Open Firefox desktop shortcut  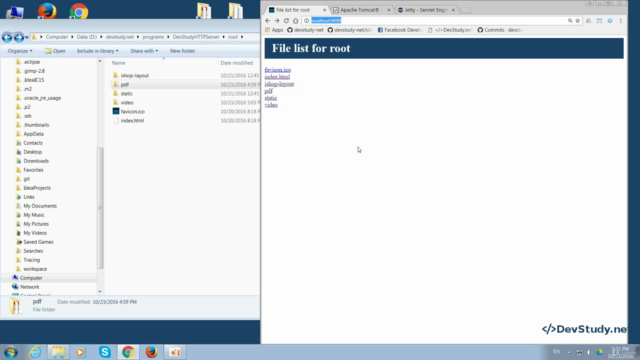(47, 11)
